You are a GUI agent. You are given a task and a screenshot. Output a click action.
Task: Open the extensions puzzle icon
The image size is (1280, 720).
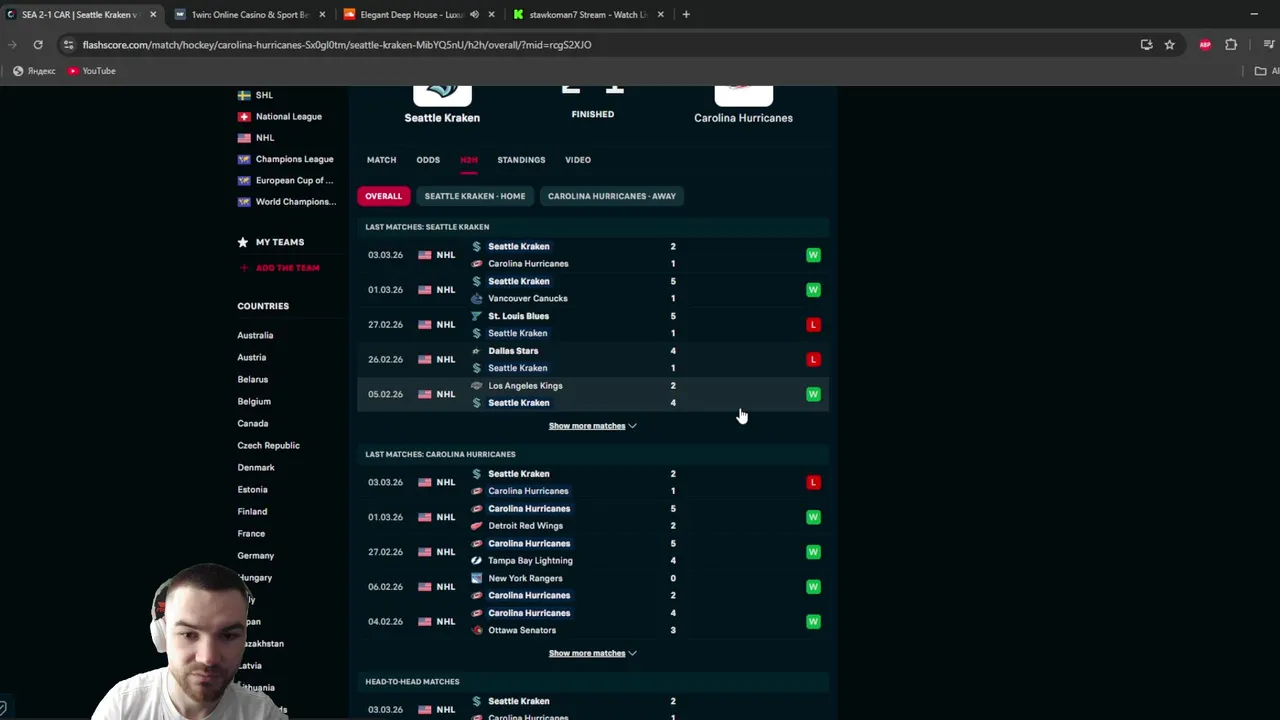click(1231, 44)
